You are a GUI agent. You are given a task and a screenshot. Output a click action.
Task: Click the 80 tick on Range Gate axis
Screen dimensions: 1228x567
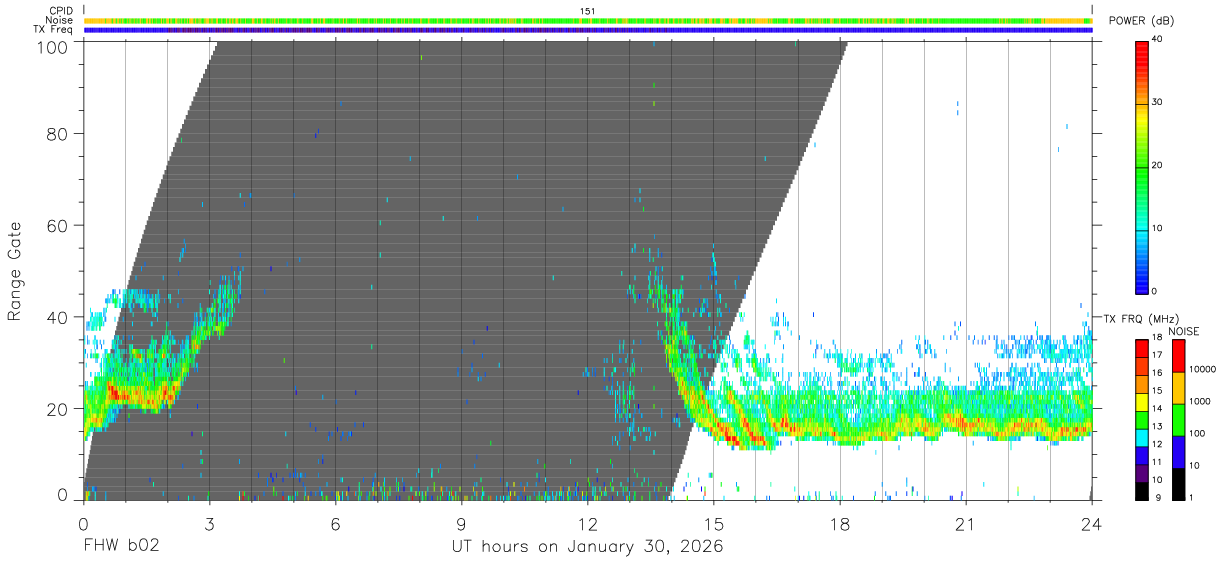click(x=56, y=133)
